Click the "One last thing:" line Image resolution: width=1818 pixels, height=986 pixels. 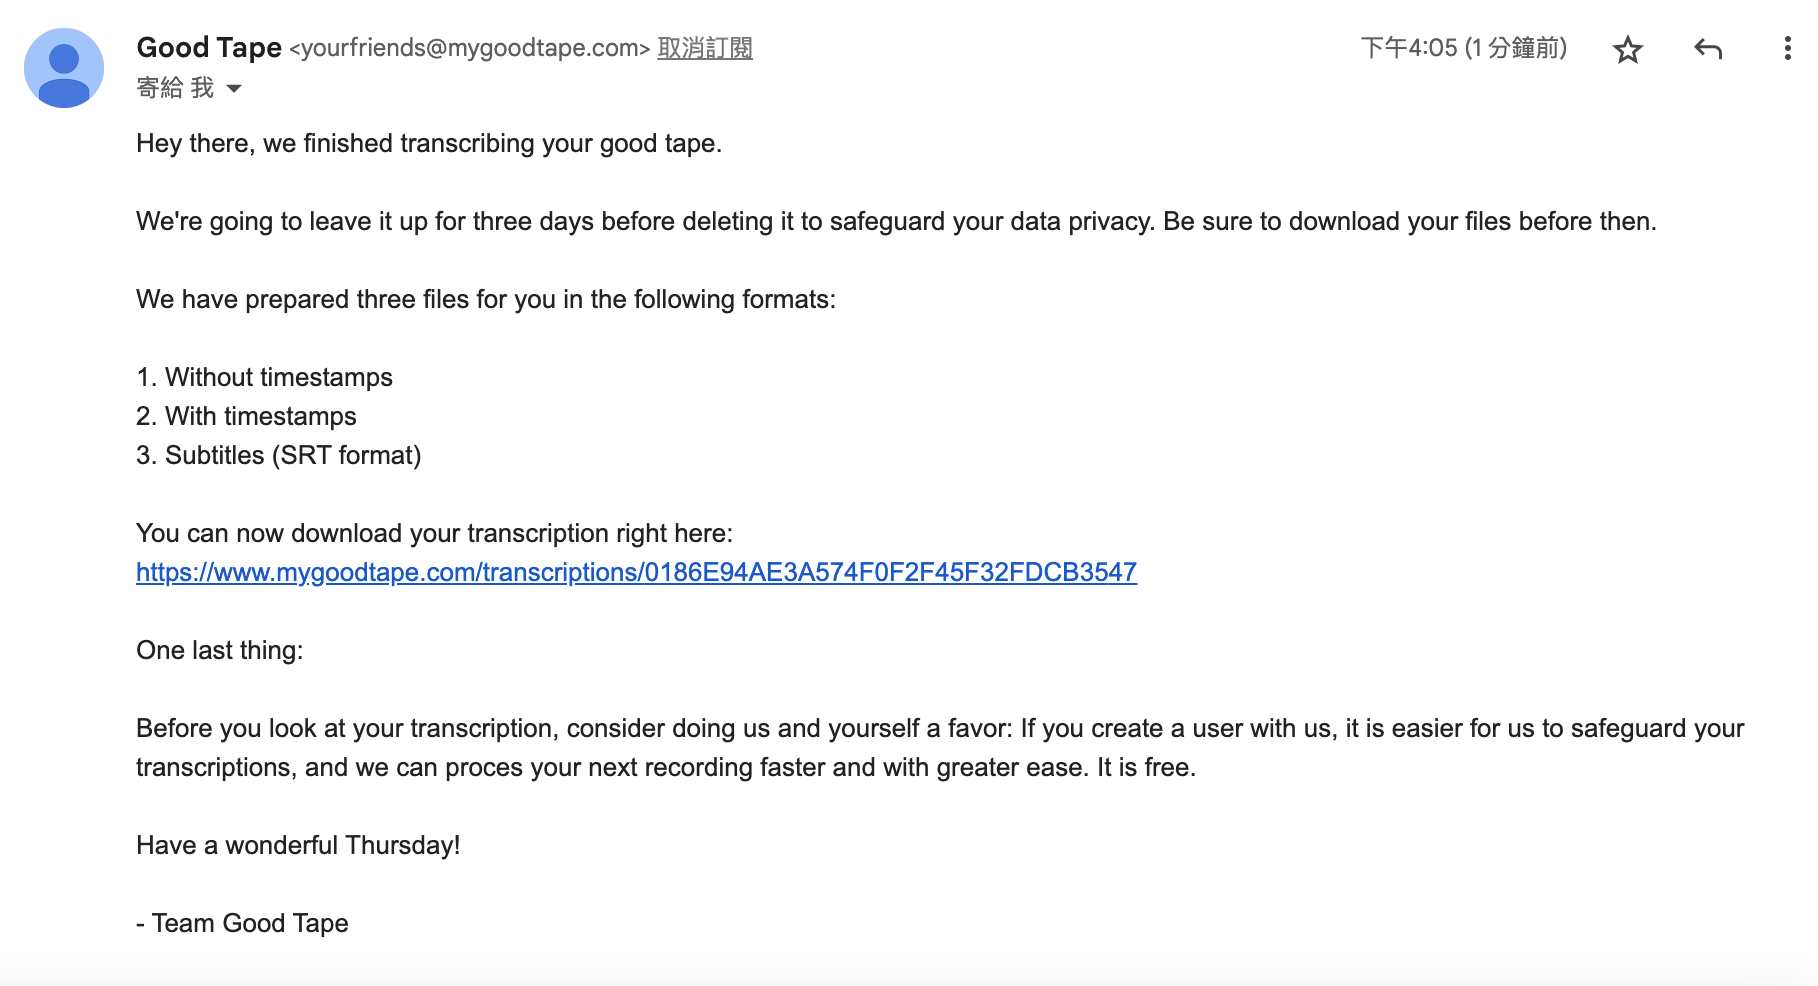click(x=219, y=650)
